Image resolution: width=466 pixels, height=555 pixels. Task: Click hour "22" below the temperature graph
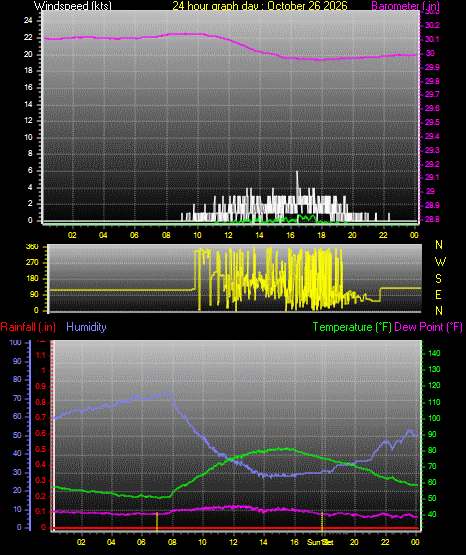[x=385, y=542]
